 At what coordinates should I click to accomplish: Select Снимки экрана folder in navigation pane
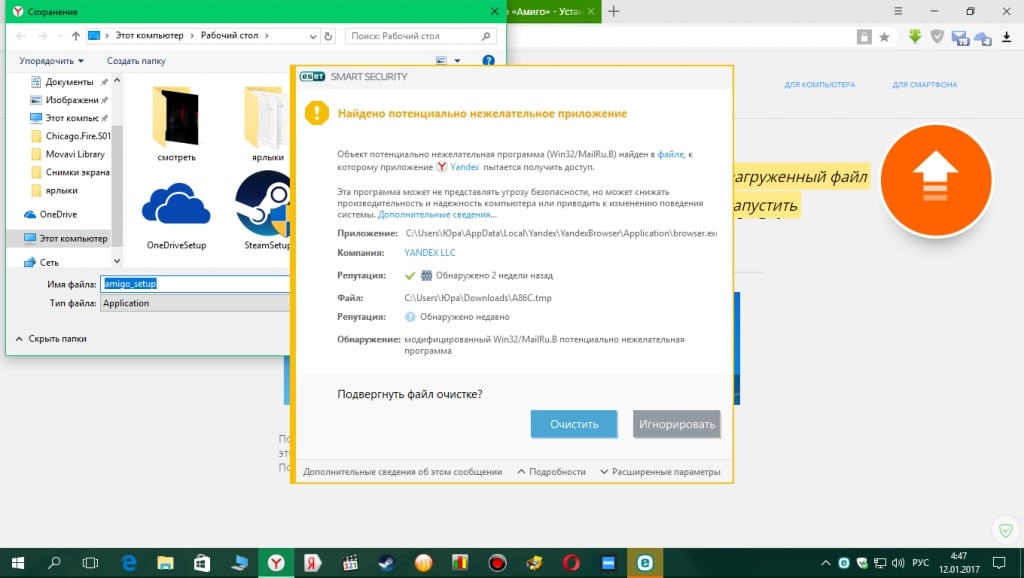pyautogui.click(x=71, y=172)
